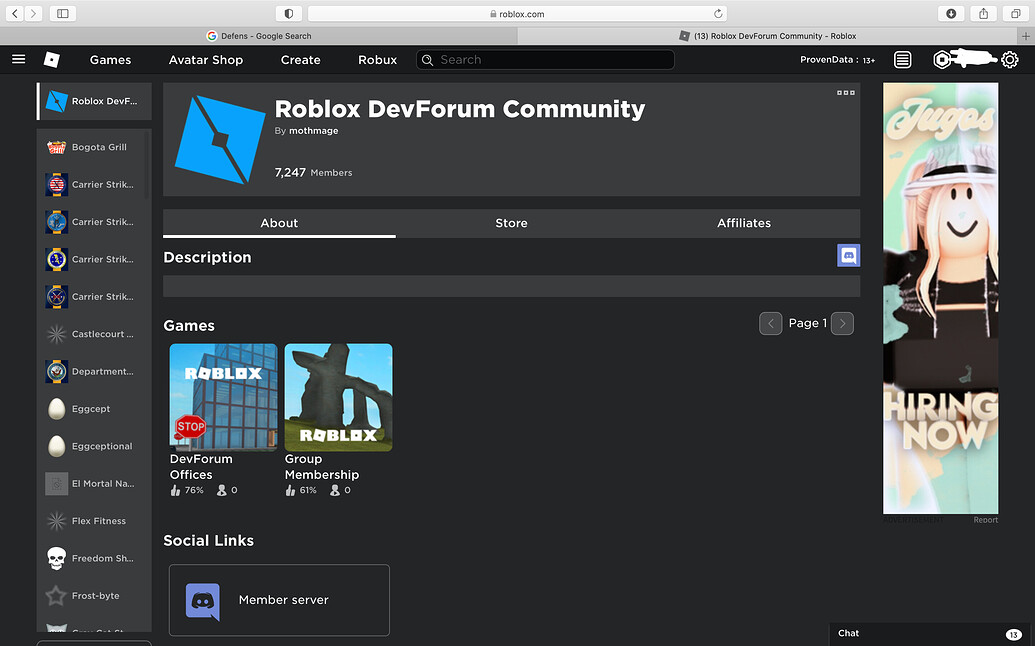Select Department group in sidebar
1035x646 pixels.
[94, 371]
